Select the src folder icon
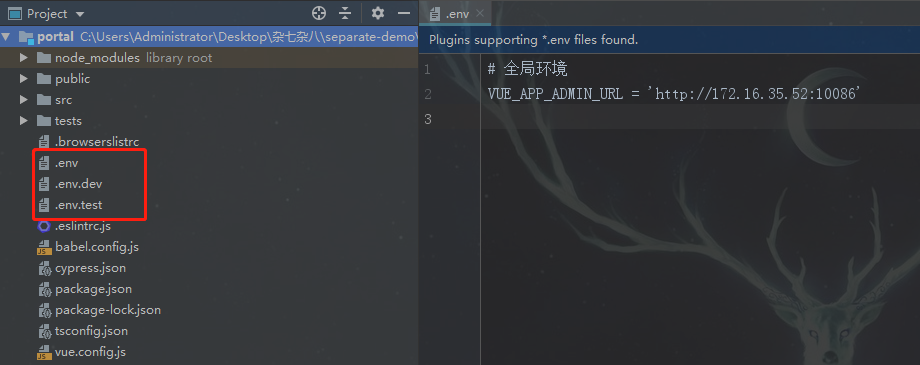 tap(43, 100)
